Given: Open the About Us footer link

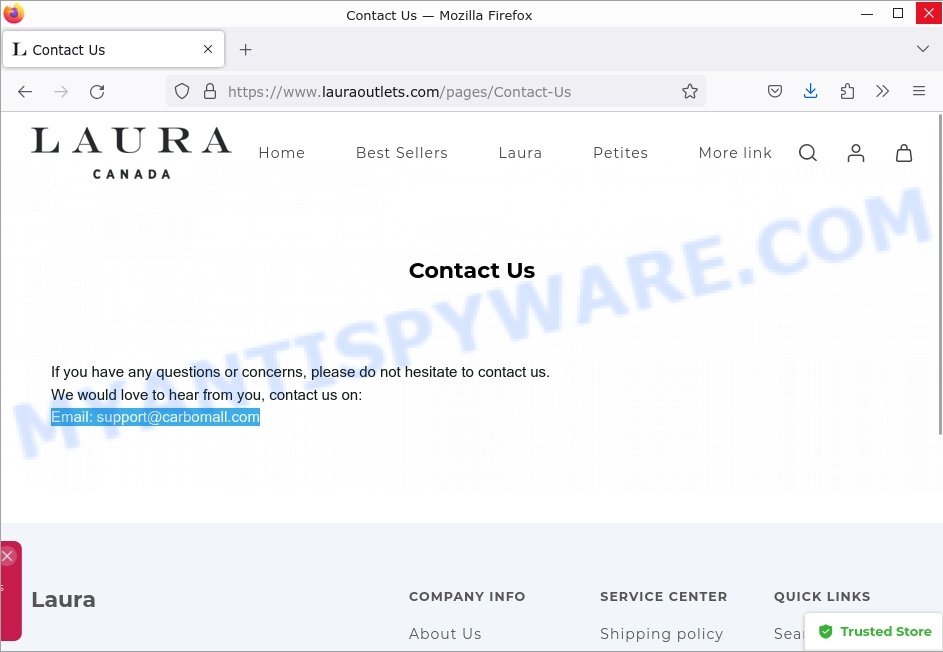Looking at the screenshot, I should pos(445,633).
